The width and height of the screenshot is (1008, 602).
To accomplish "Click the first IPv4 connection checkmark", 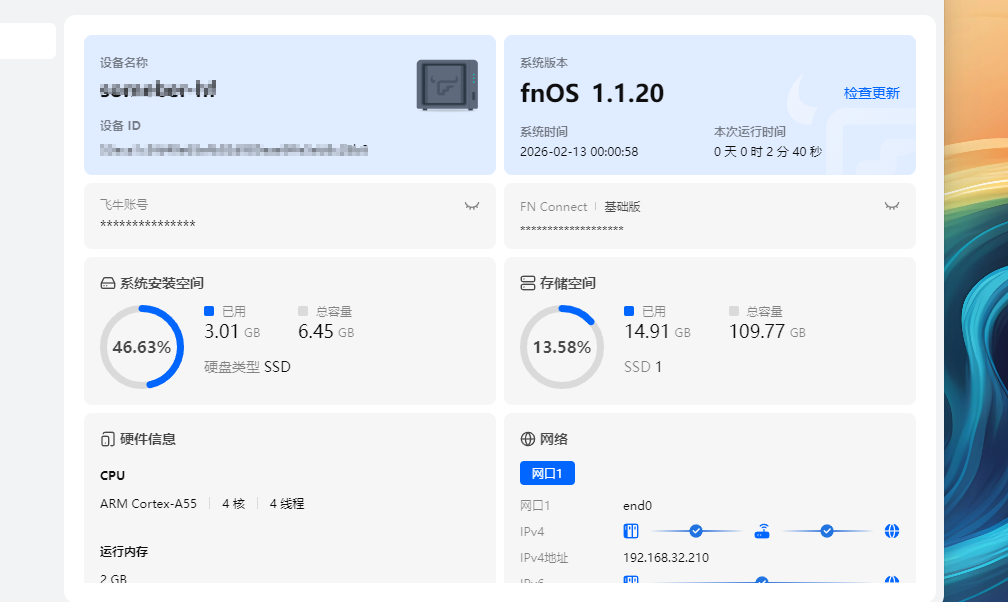I will click(696, 531).
